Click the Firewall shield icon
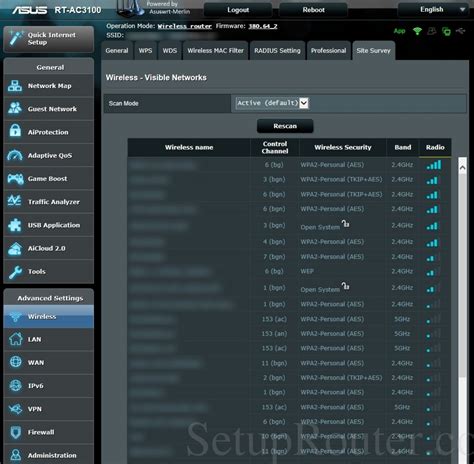 pyautogui.click(x=16, y=432)
